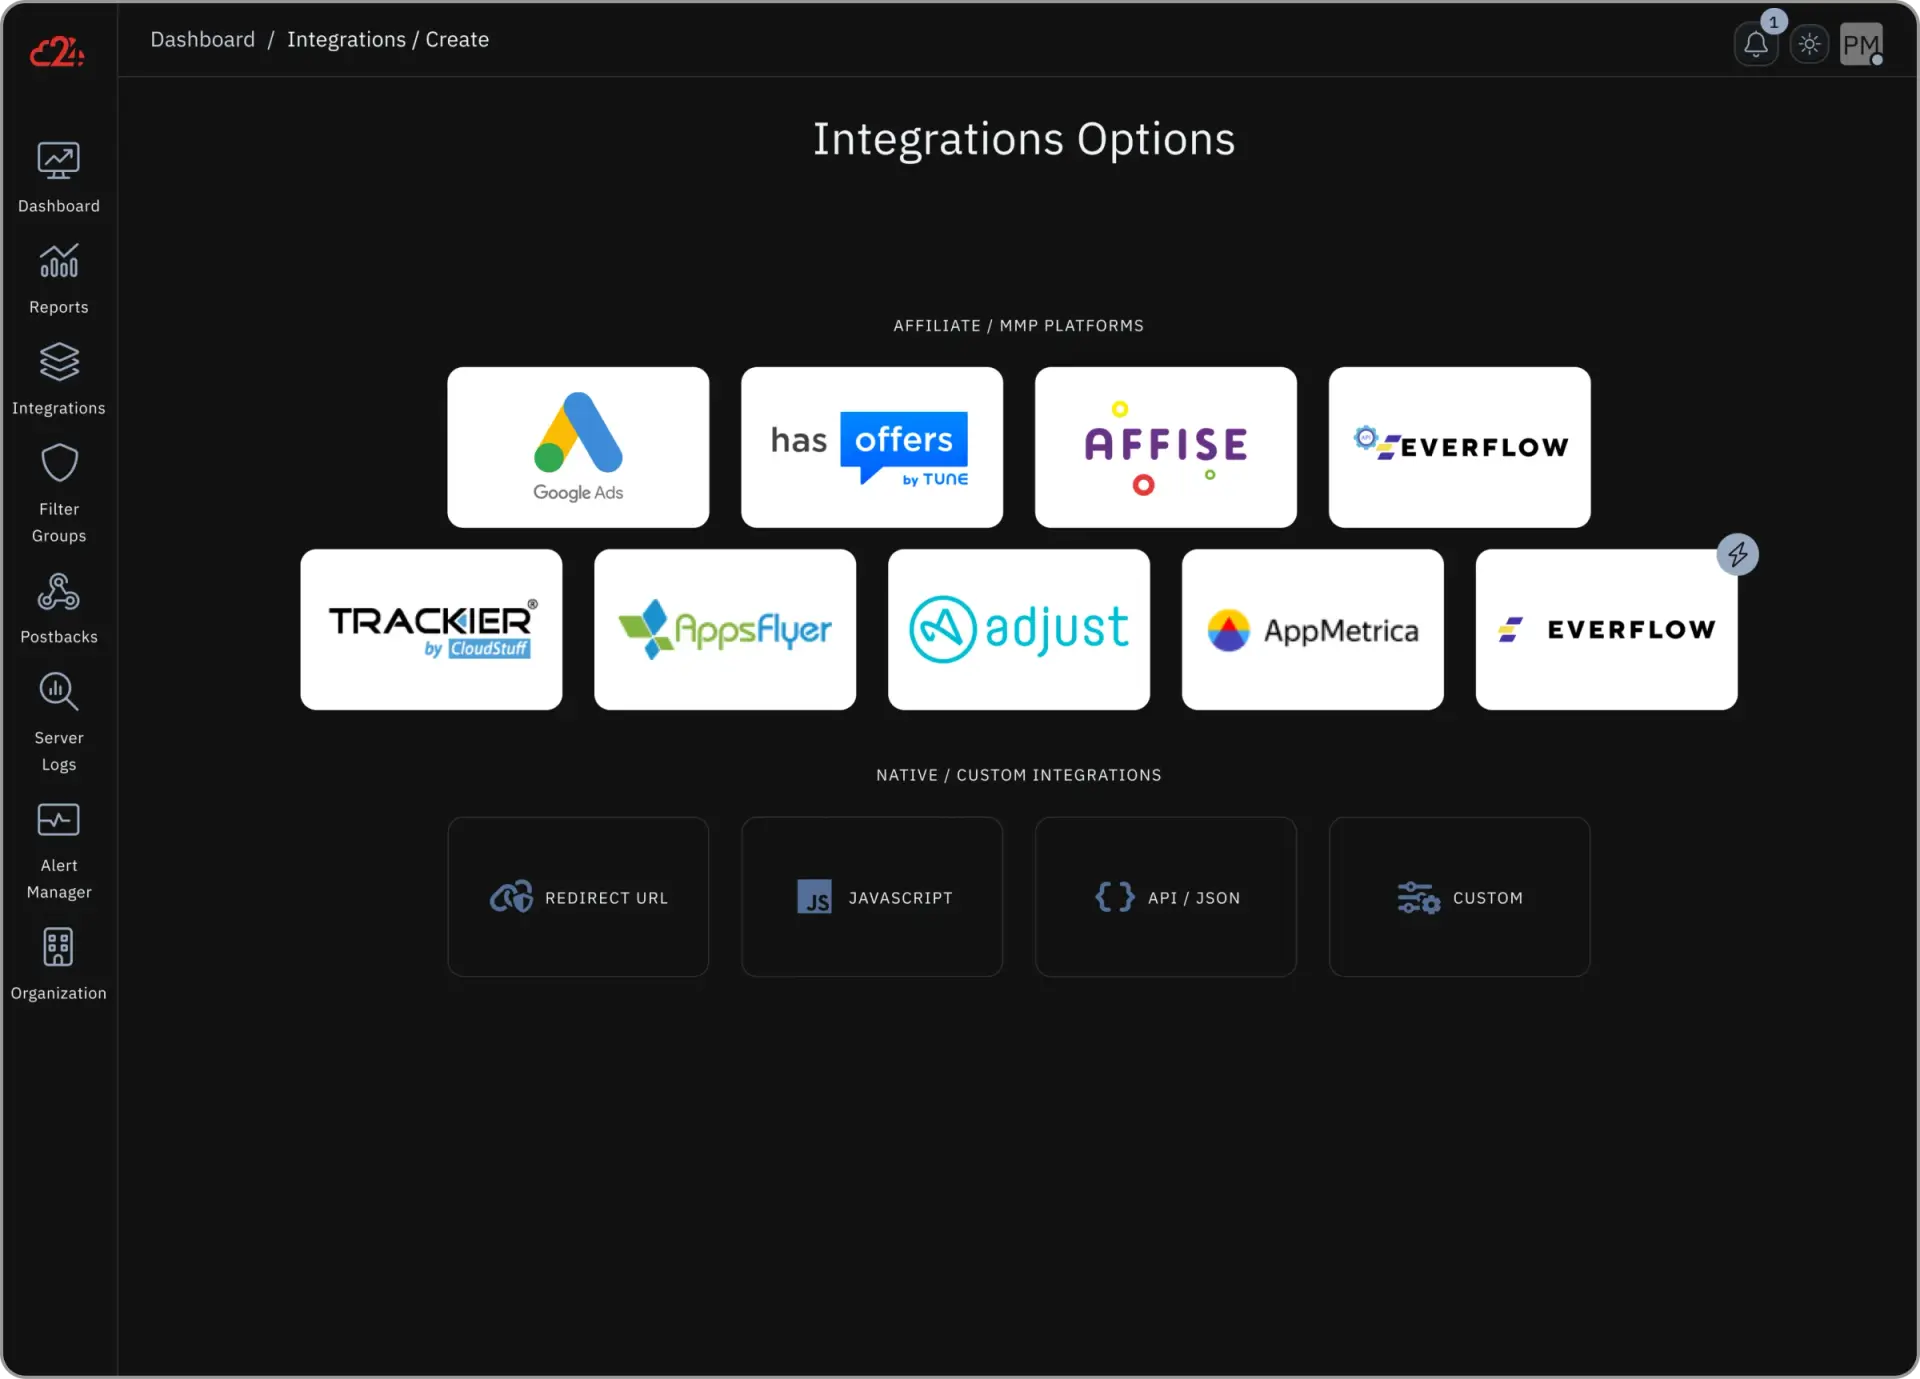Open the notifications bell icon

click(x=1755, y=44)
